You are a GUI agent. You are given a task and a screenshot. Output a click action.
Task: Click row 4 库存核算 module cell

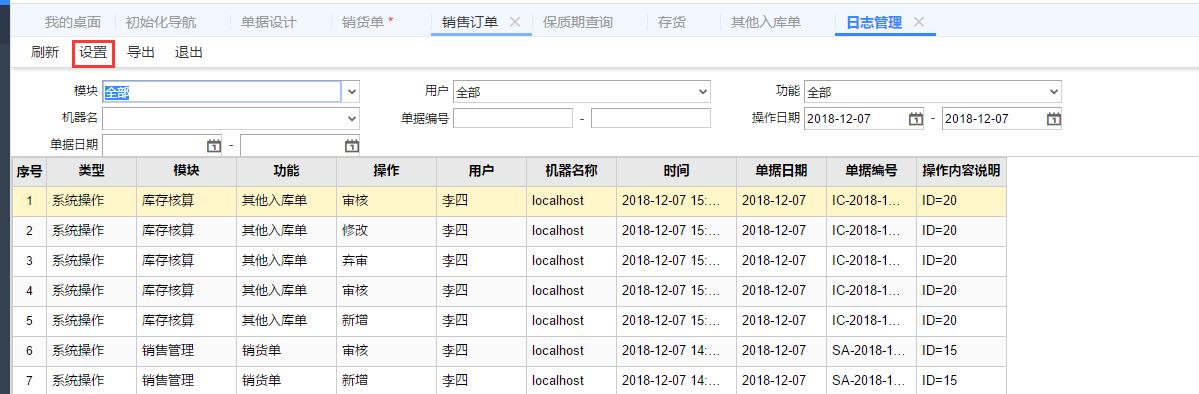[187, 291]
